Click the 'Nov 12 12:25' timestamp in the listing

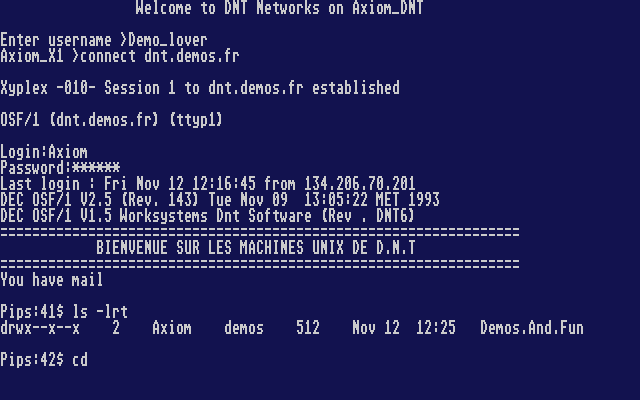[x=404, y=328]
